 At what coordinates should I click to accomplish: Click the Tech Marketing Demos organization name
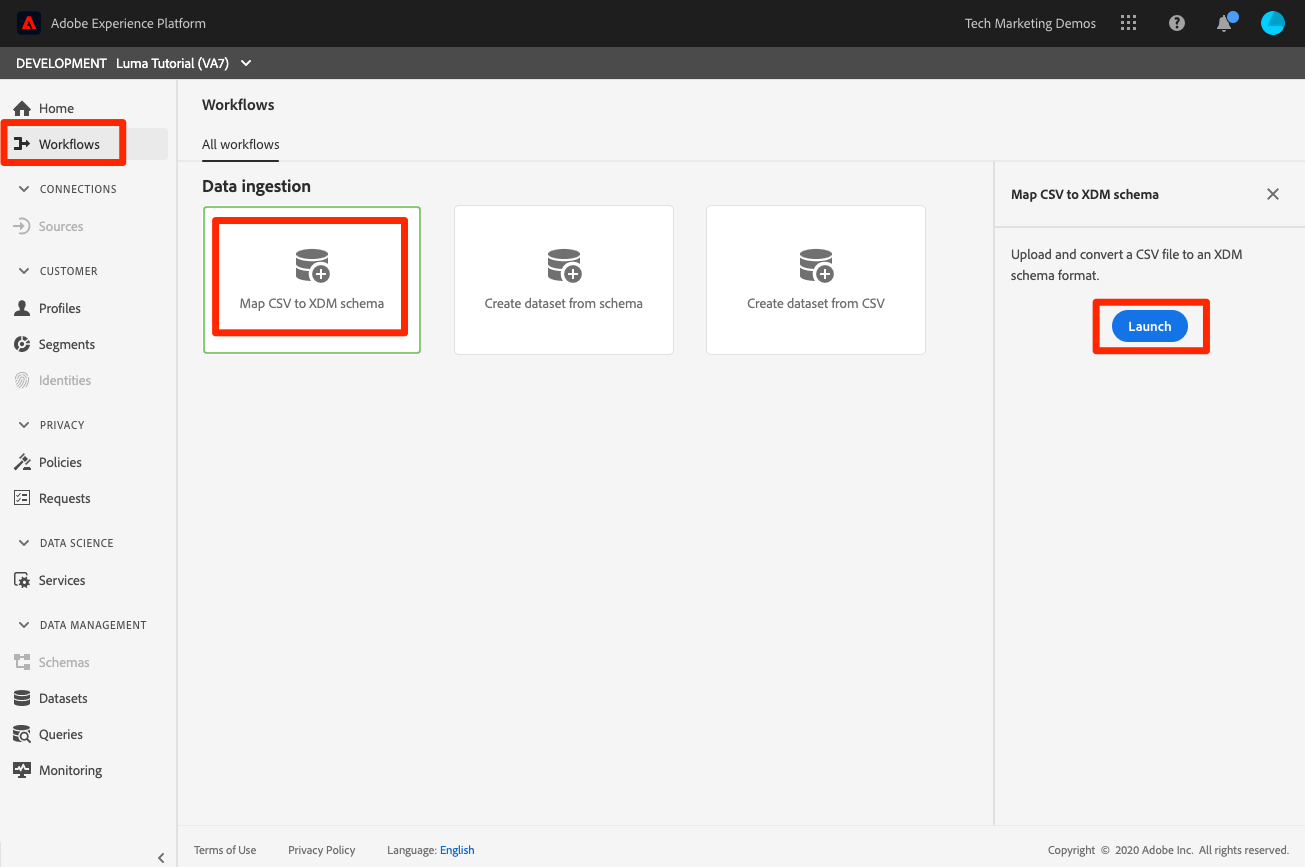tap(1030, 23)
